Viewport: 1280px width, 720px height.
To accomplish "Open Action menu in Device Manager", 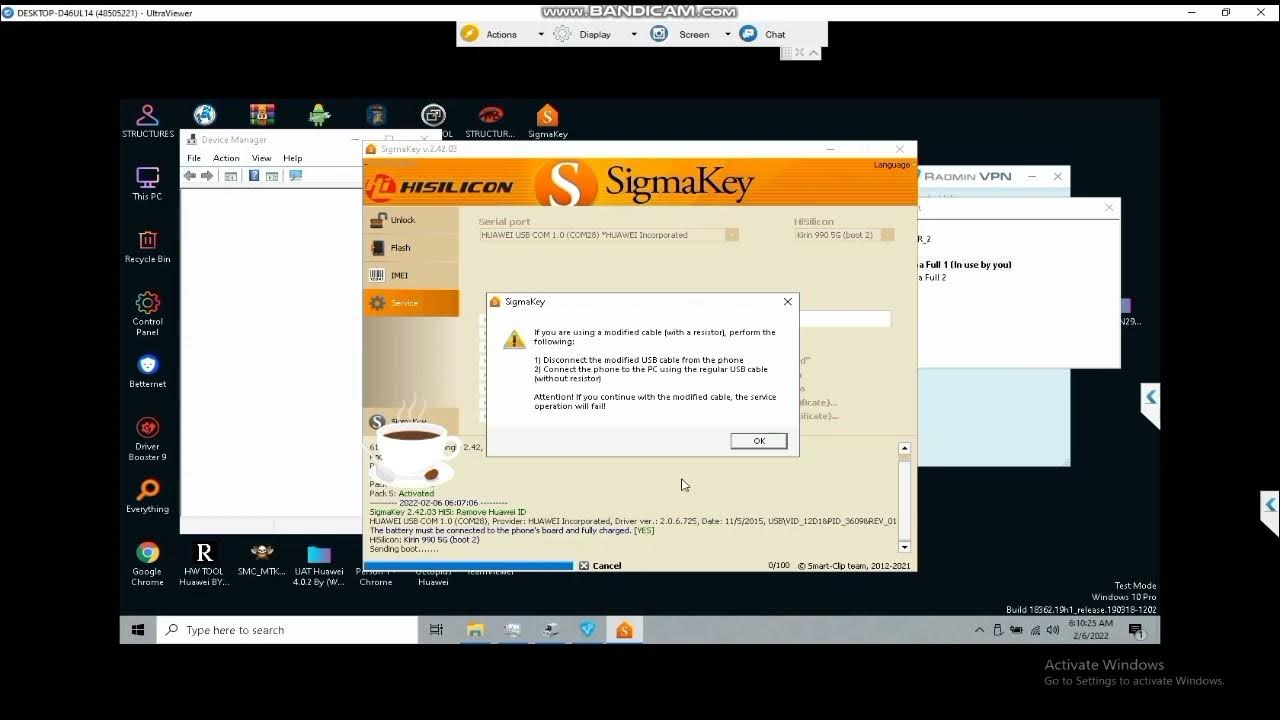I will pos(226,158).
